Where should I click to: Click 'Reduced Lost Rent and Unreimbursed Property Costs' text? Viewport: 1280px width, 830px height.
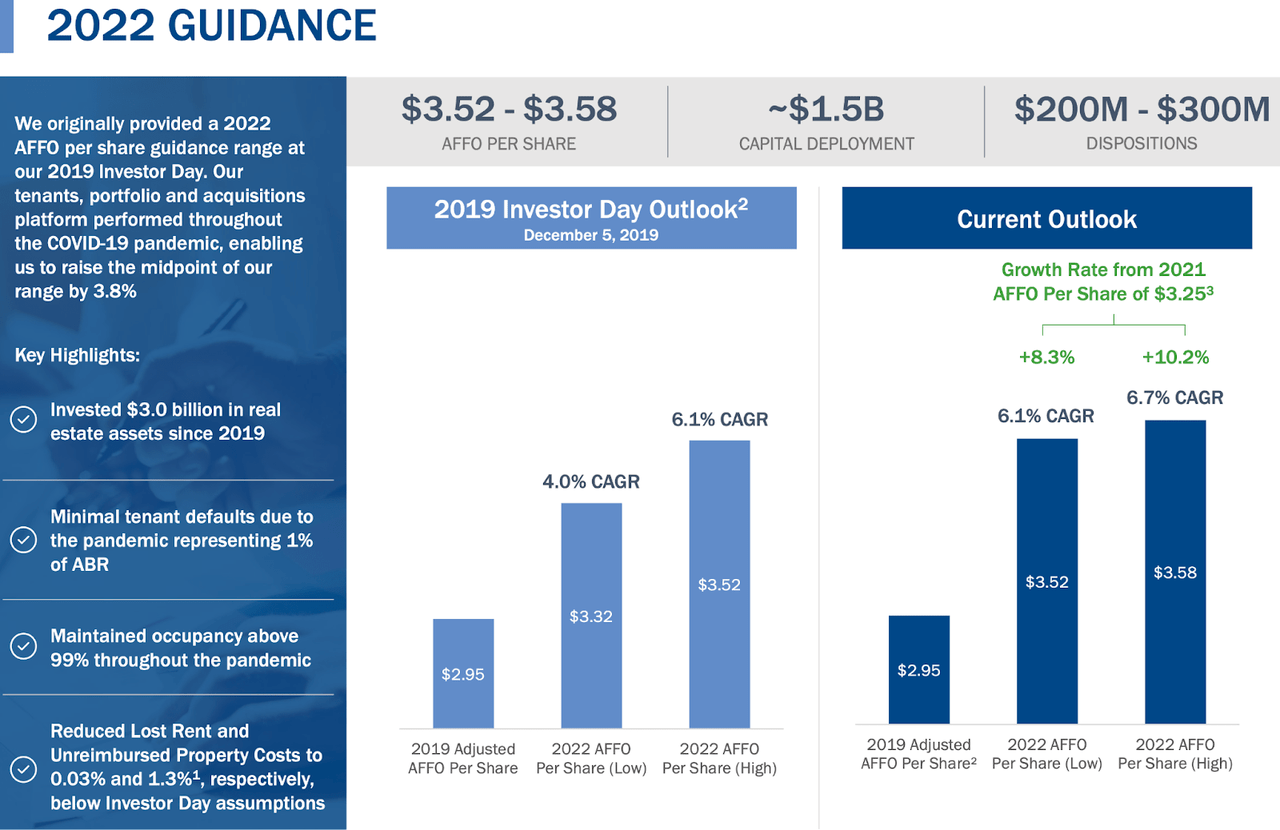pos(188,767)
